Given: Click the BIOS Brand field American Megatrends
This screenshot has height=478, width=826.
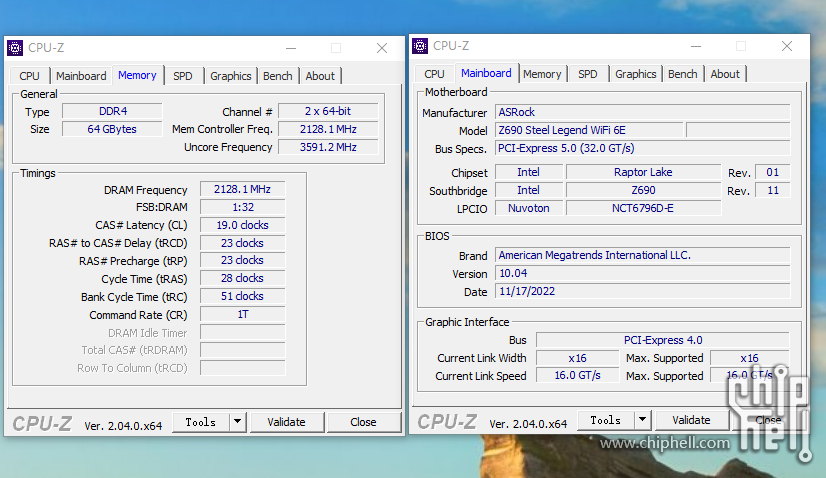Looking at the screenshot, I should coord(643,255).
